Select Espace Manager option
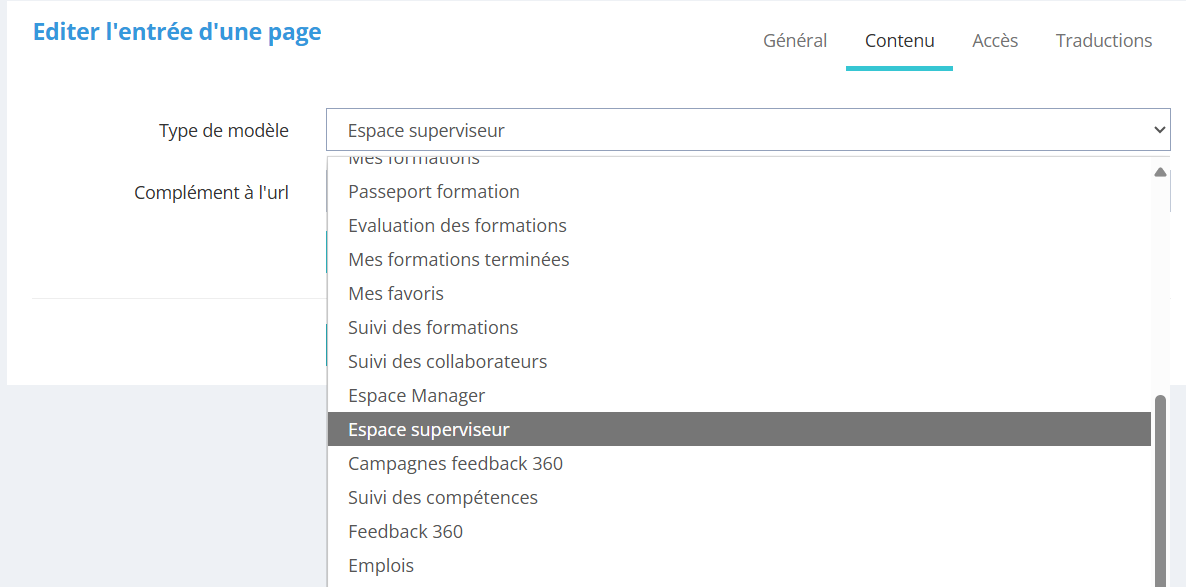Image resolution: width=1186 pixels, height=587 pixels. click(416, 396)
